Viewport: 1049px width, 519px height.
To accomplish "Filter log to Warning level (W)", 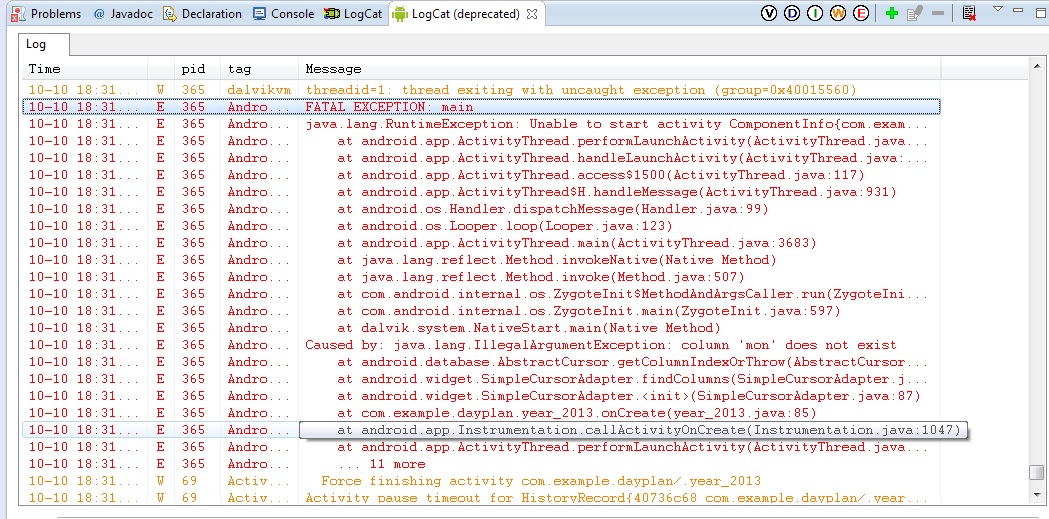I will (x=838, y=13).
